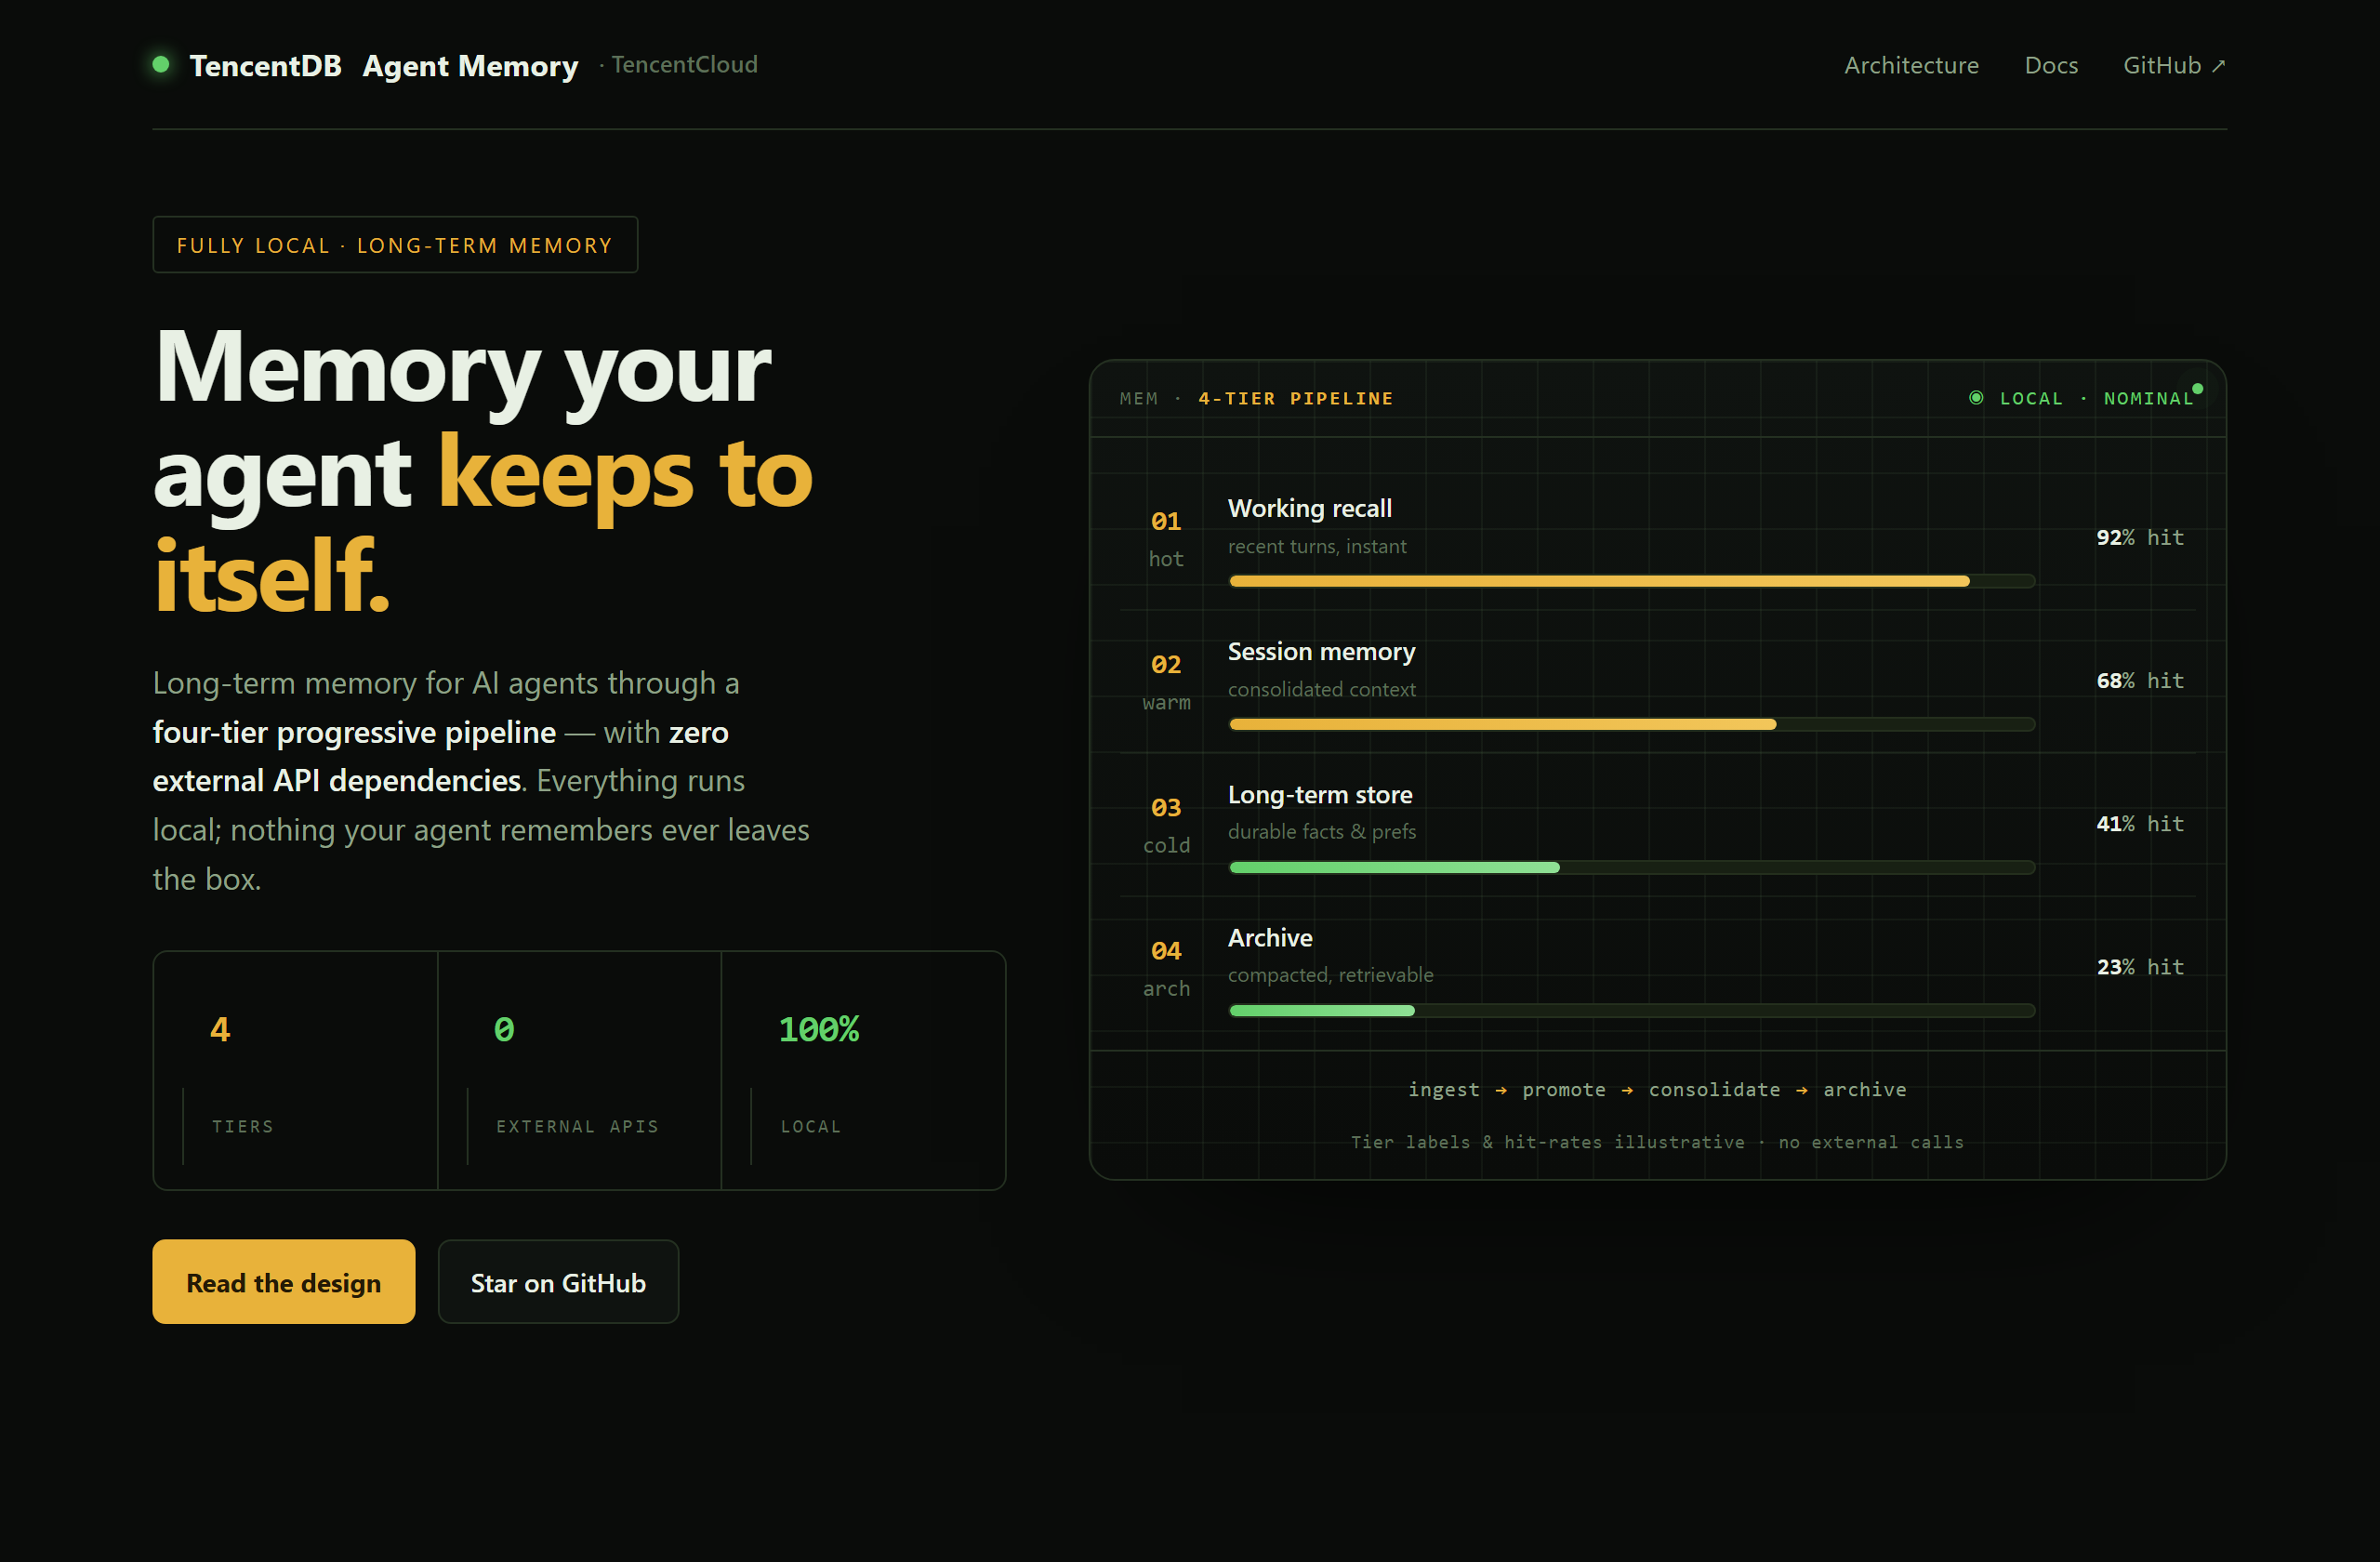Click the 04 arch tier number
The image size is (2380, 1562).
[1166, 950]
